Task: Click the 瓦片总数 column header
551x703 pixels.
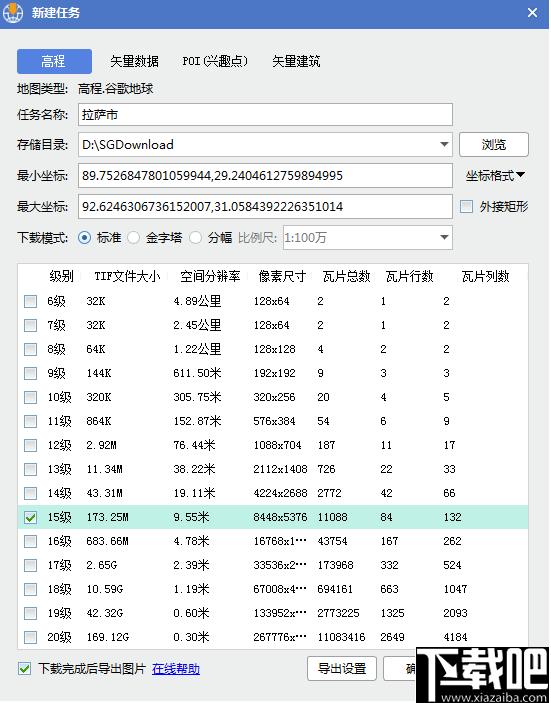Action: 347,277
